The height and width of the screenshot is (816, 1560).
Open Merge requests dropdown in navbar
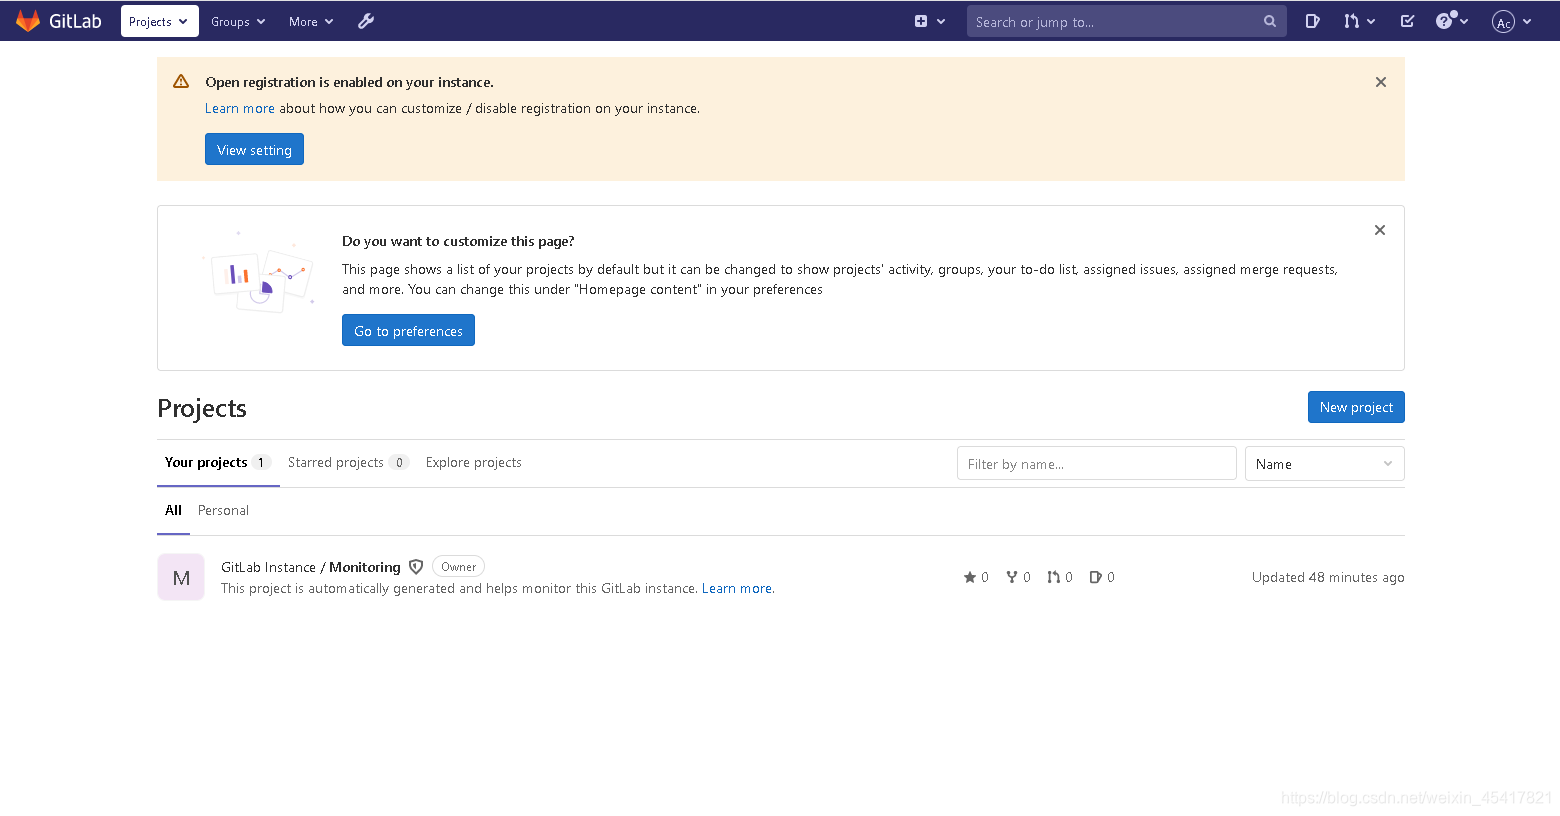point(1359,21)
